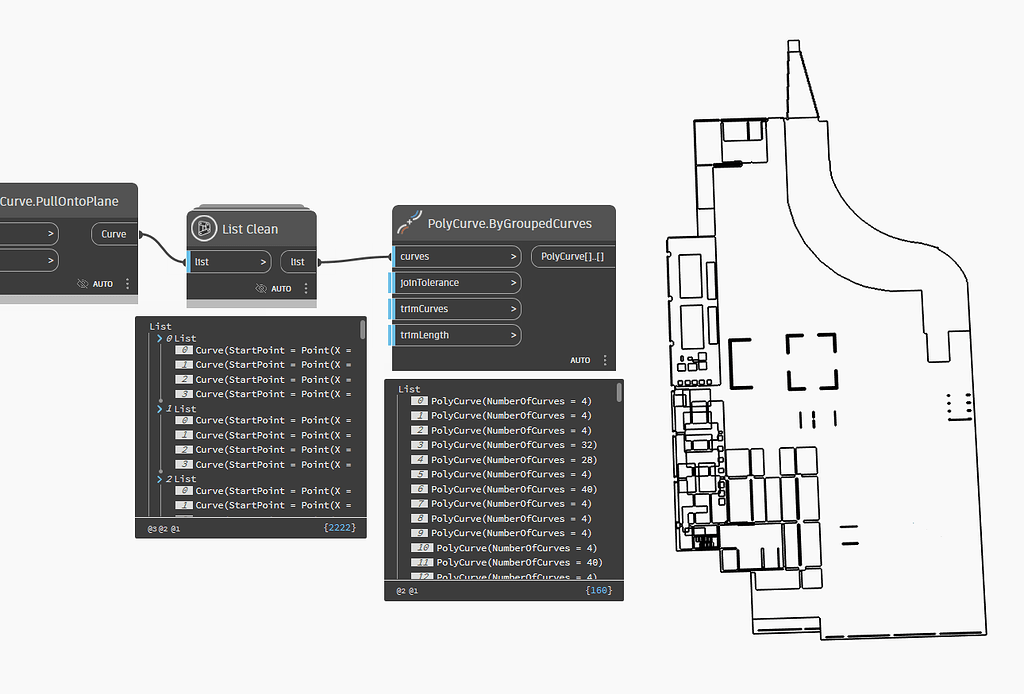Click the list output port of List Clean

click(x=297, y=261)
